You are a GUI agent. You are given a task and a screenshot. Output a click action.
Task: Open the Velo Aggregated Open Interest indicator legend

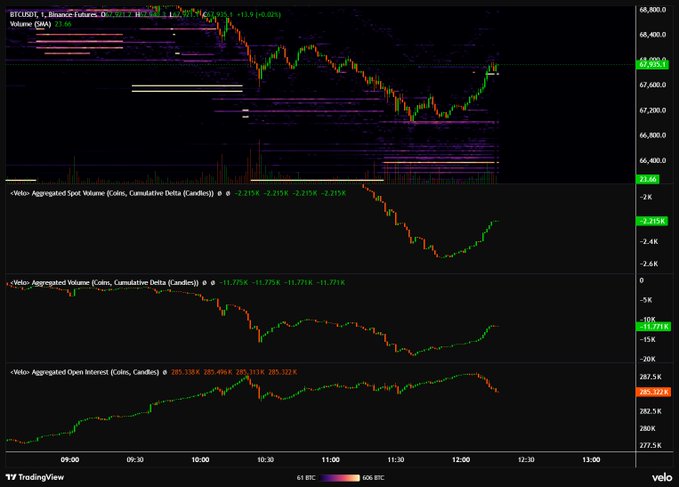pos(84,372)
